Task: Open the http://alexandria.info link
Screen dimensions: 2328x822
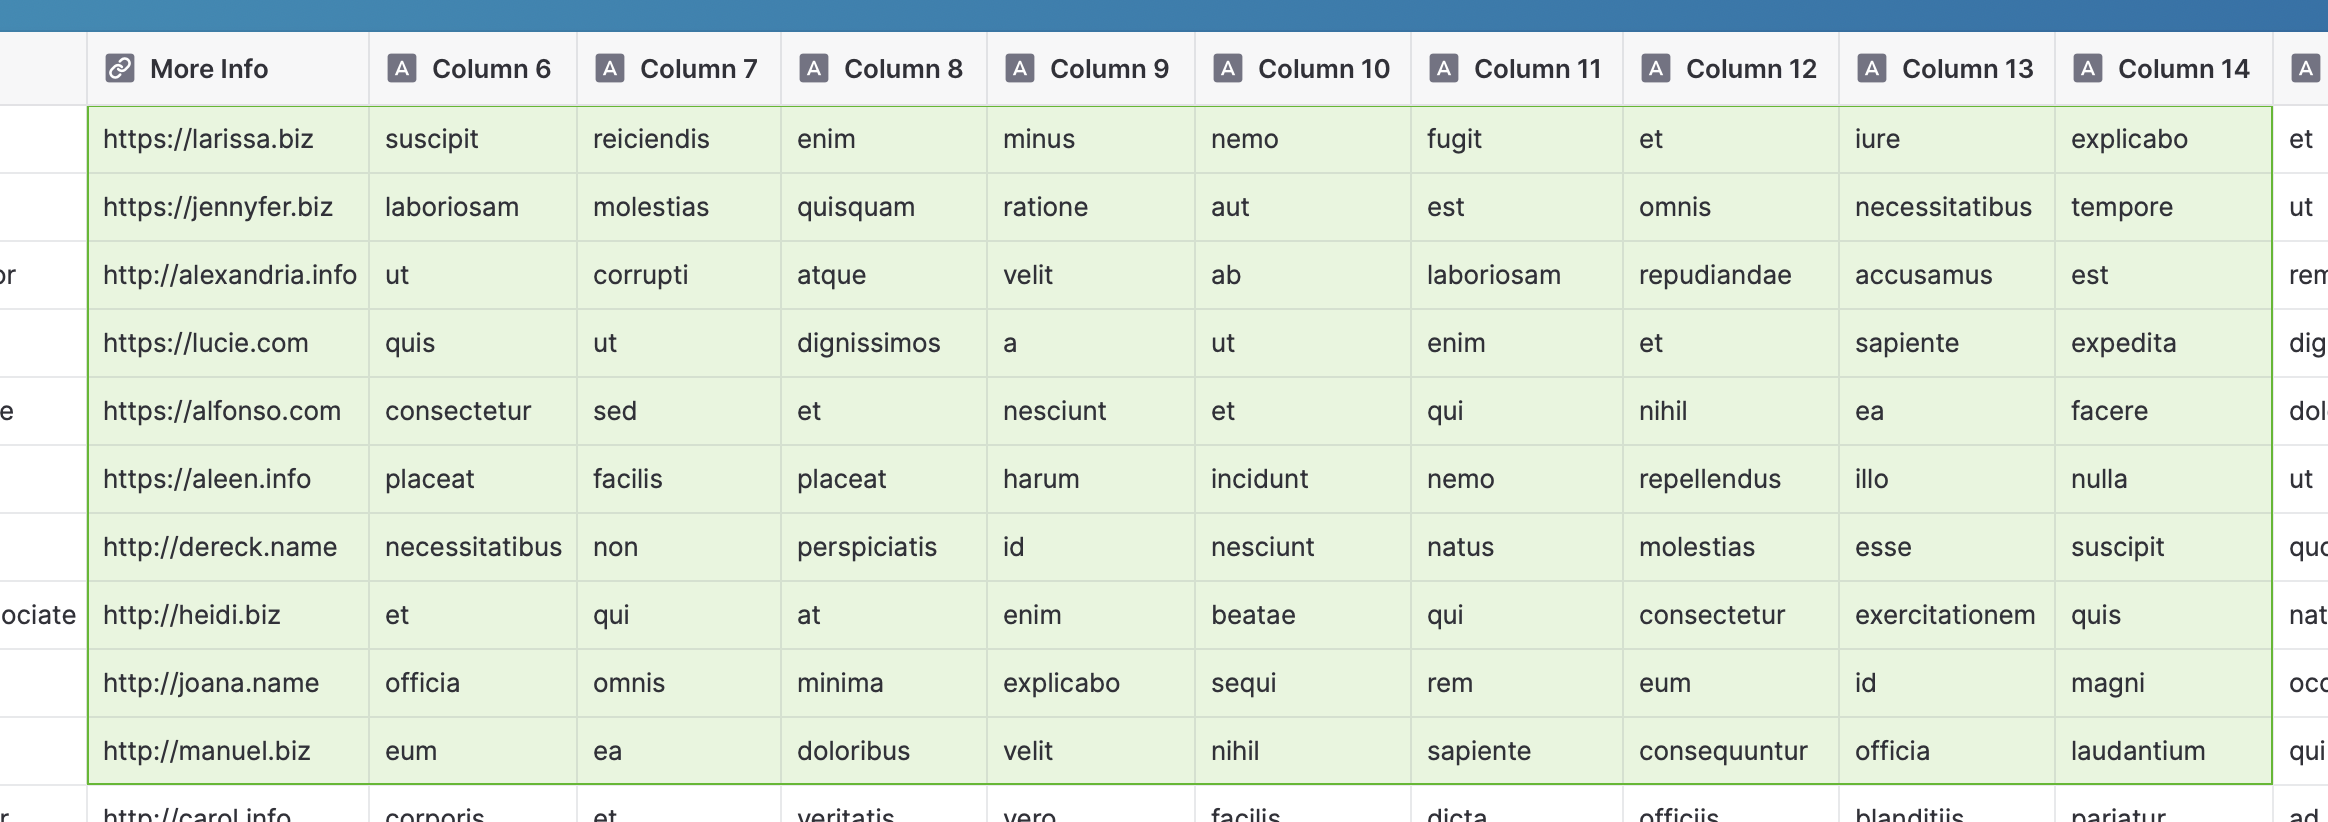Action: 230,275
